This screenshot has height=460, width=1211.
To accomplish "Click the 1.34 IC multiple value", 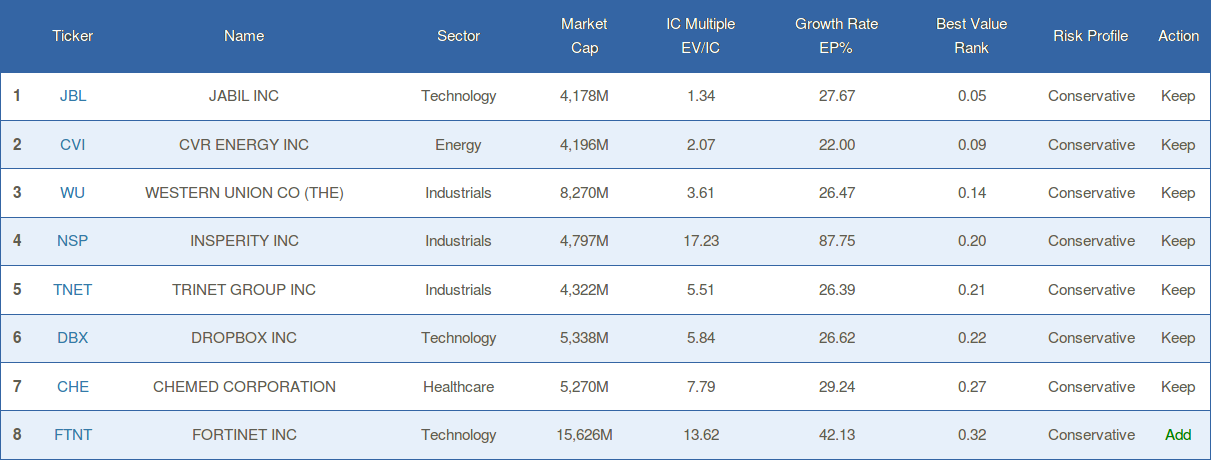I will pos(701,96).
